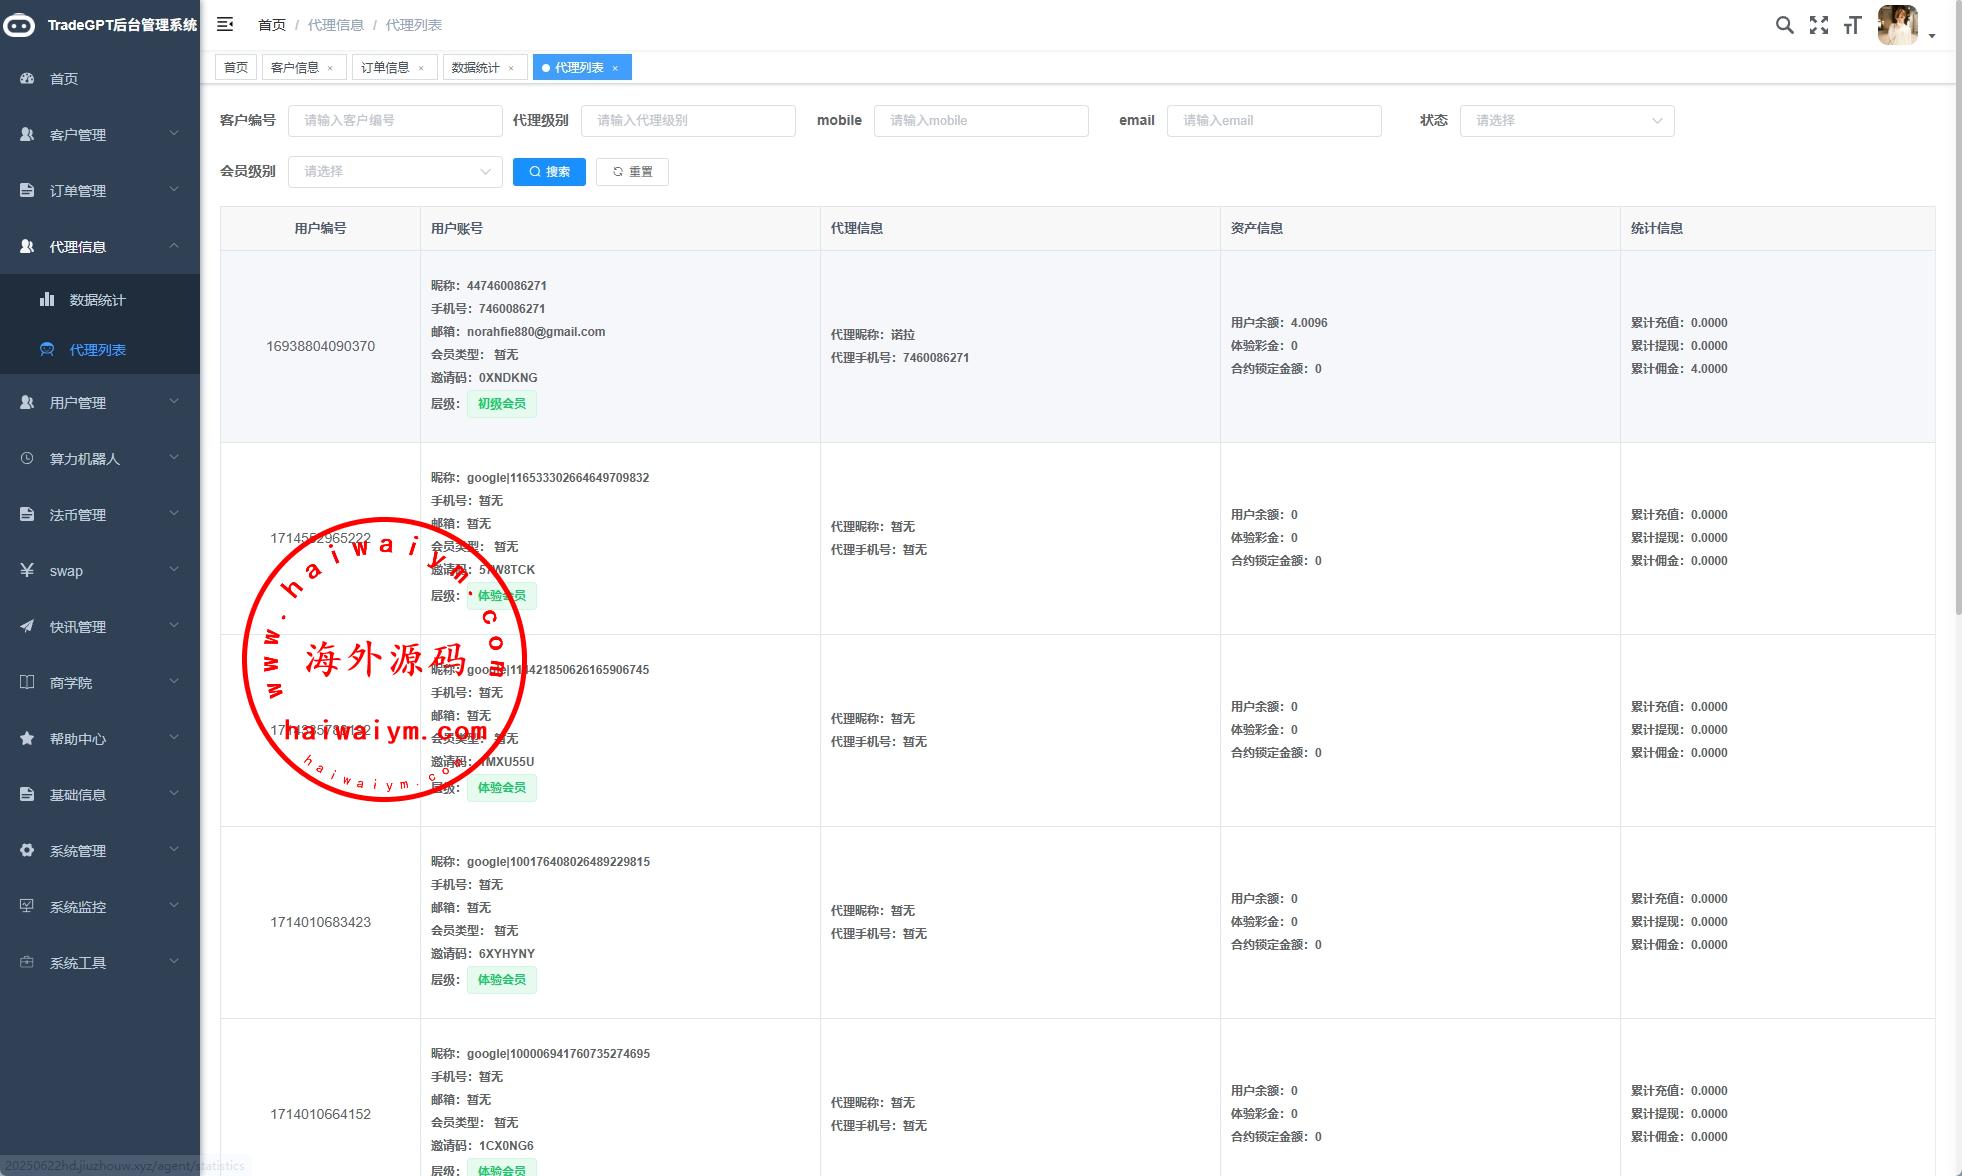Open the 状态 select dropdown
This screenshot has width=1962, height=1176.
pyautogui.click(x=1566, y=120)
